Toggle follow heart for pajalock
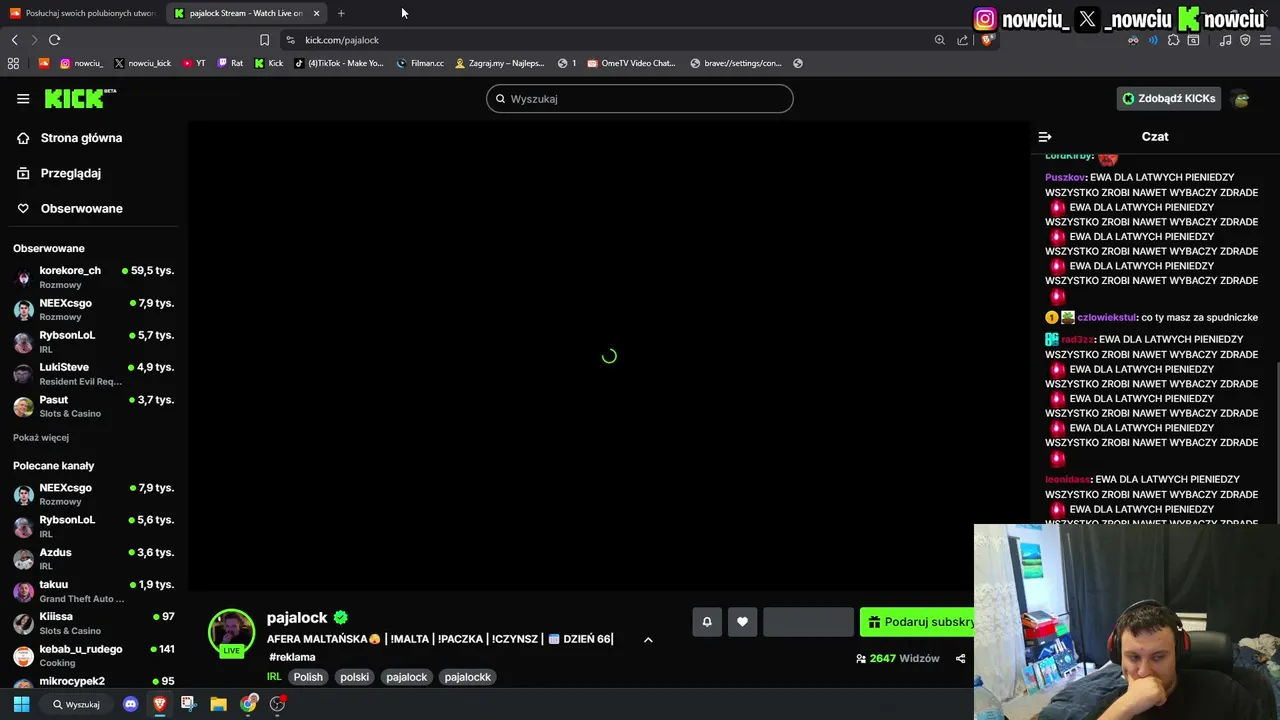The image size is (1280, 720). click(742, 622)
